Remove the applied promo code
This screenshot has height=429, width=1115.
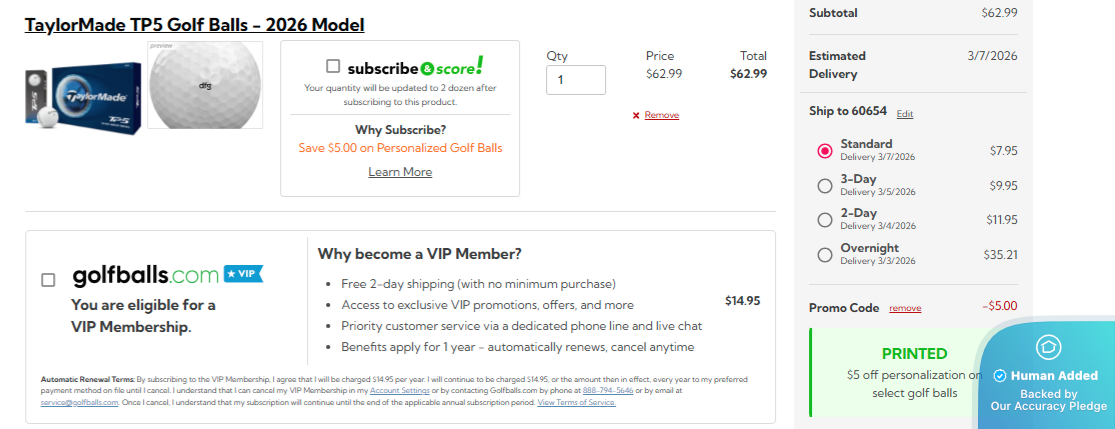[905, 308]
